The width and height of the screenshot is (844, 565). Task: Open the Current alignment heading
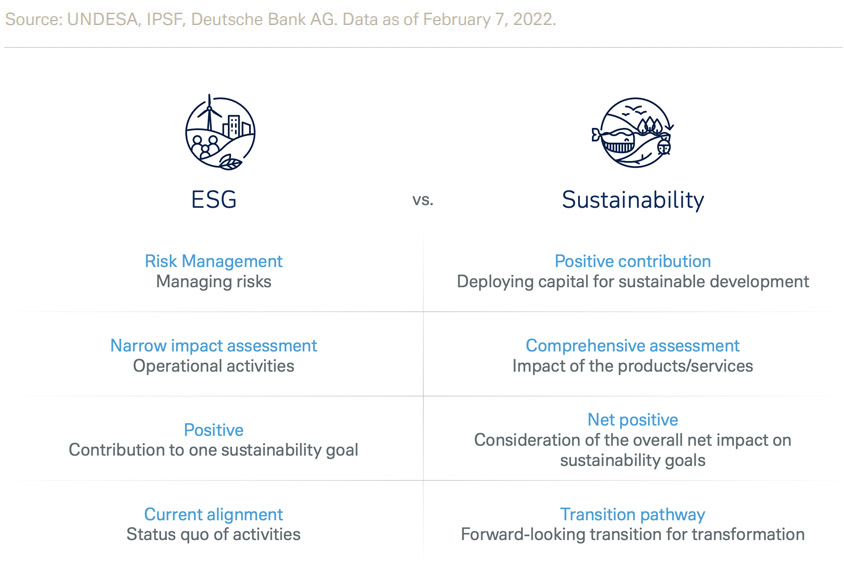click(214, 514)
